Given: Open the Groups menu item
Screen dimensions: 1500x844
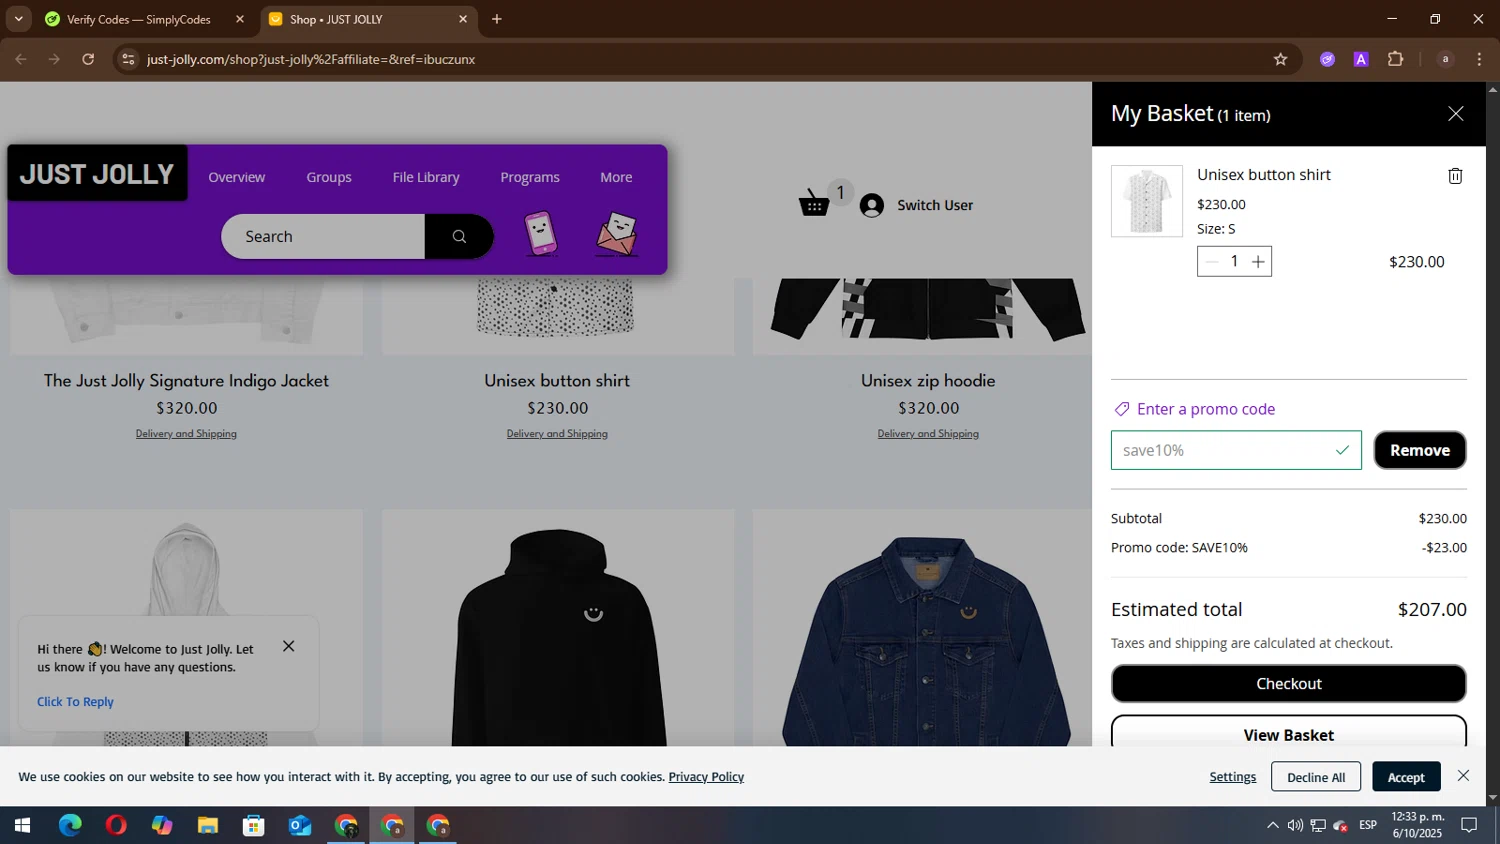Looking at the screenshot, I should coord(329,177).
